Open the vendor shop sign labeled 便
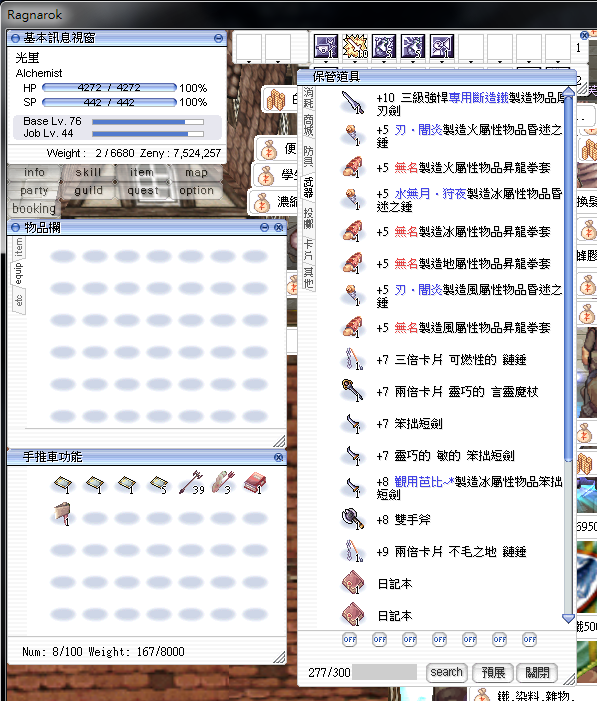 tap(277, 149)
